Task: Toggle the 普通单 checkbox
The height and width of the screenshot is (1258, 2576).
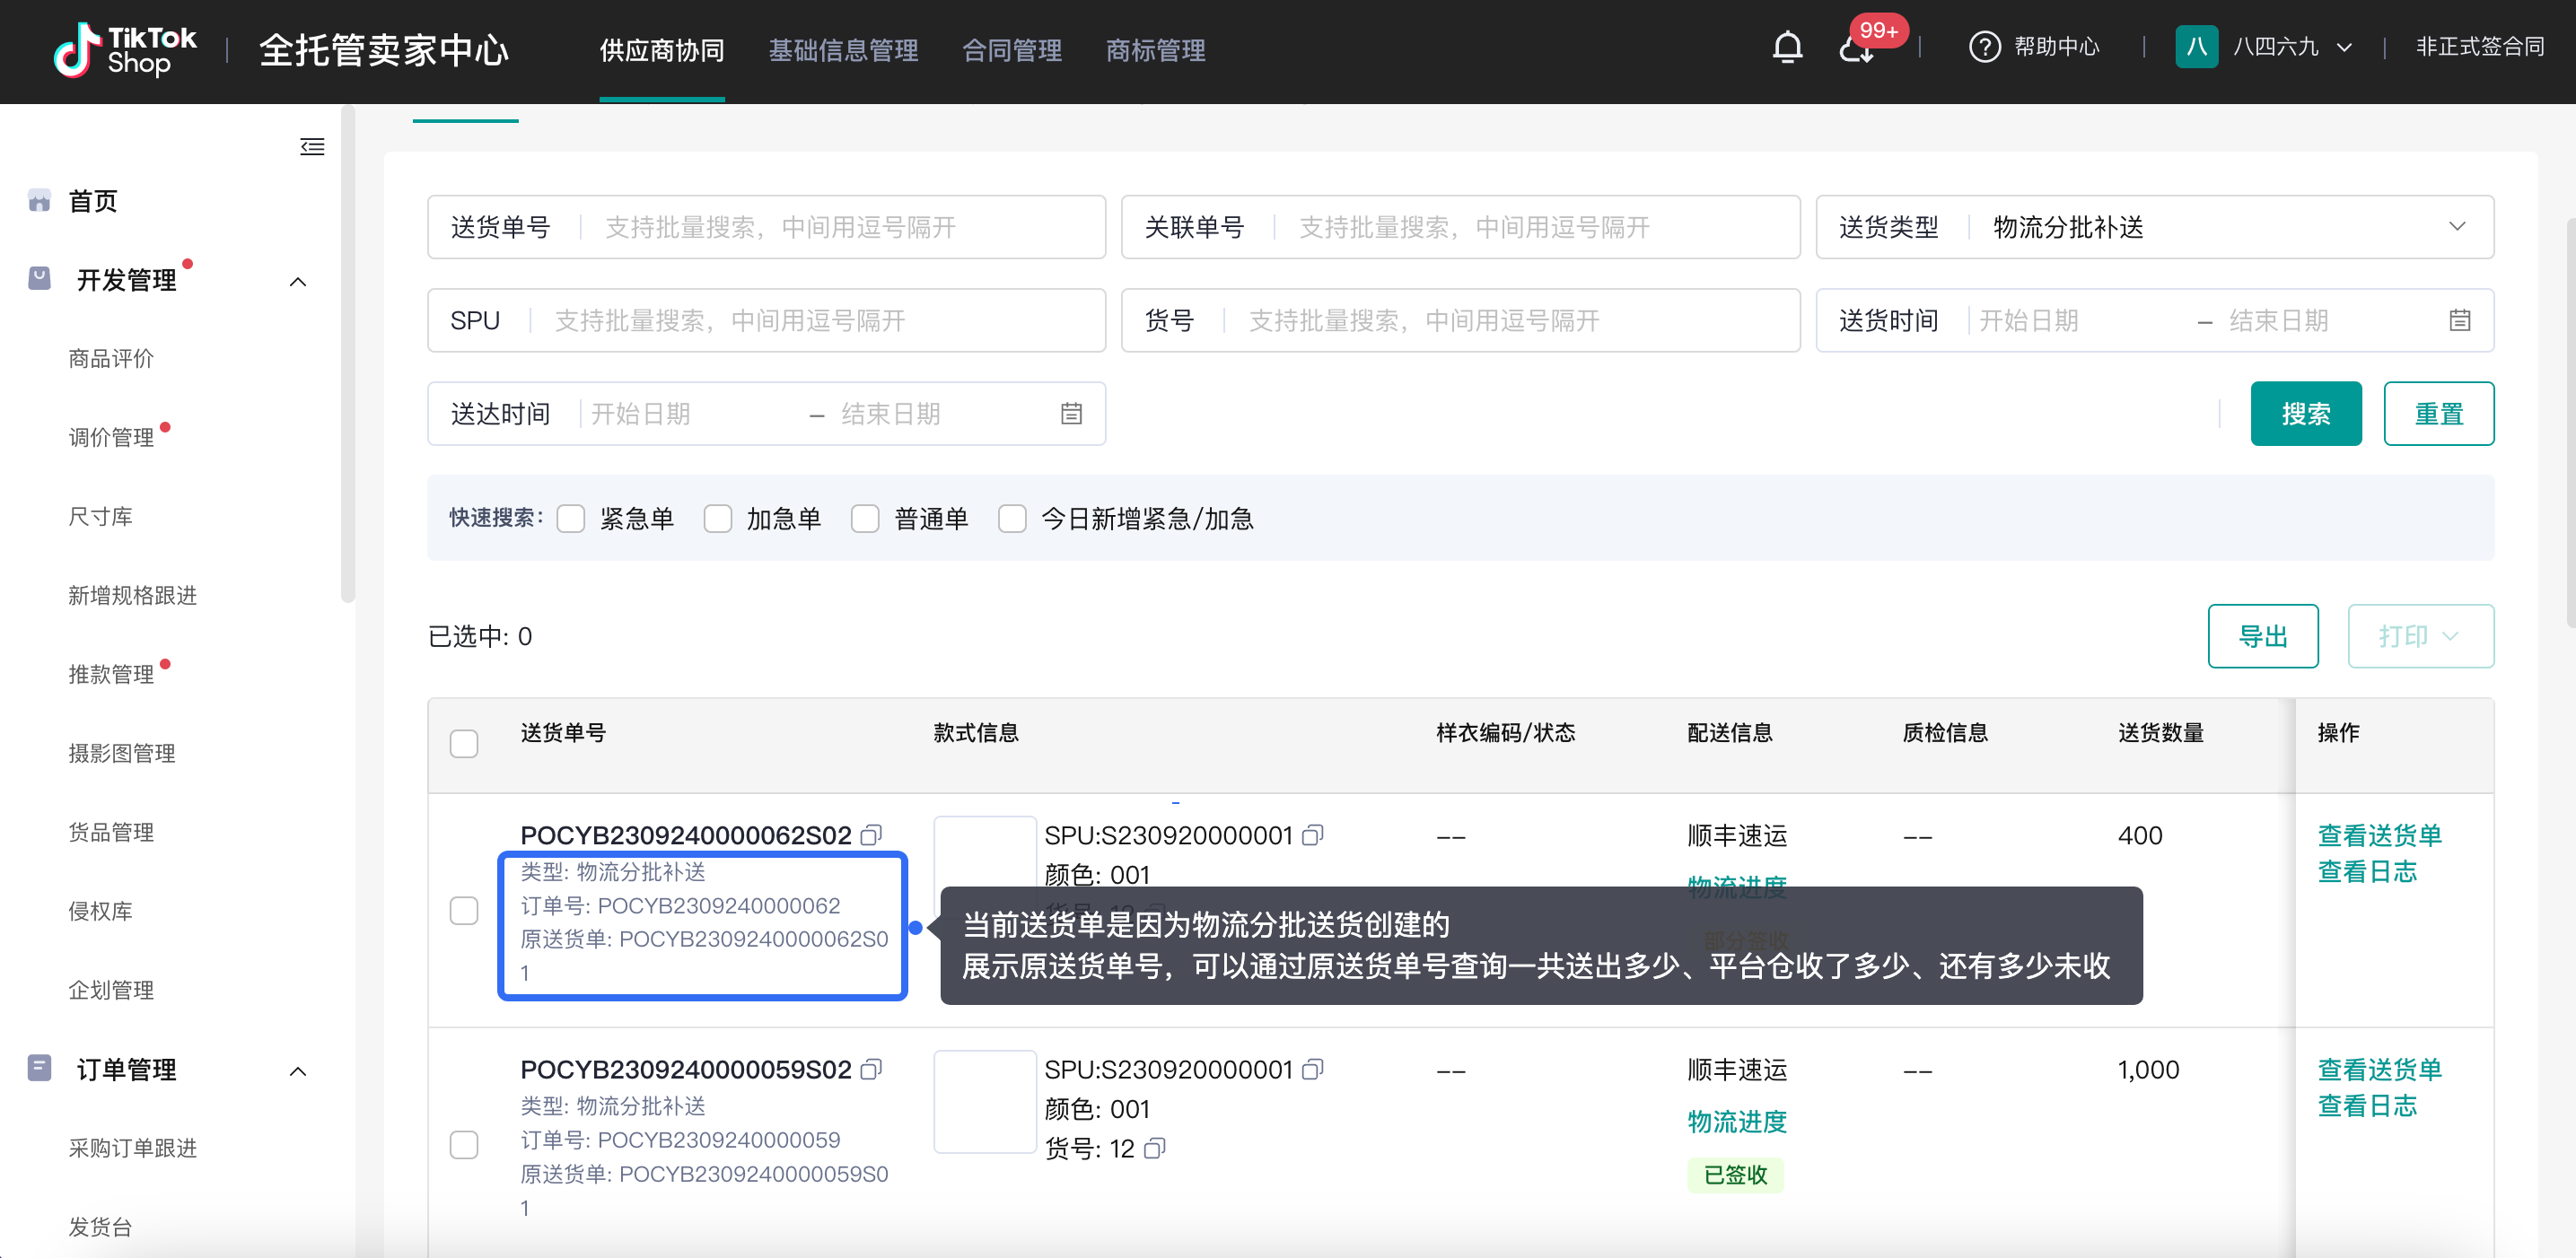Action: [866, 518]
